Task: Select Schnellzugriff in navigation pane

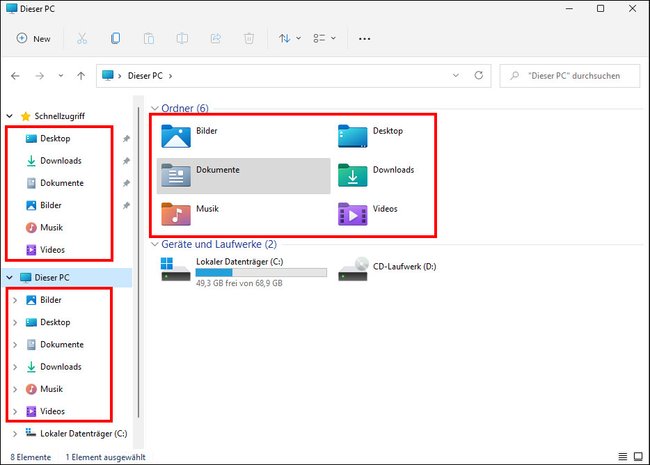Action: click(59, 116)
